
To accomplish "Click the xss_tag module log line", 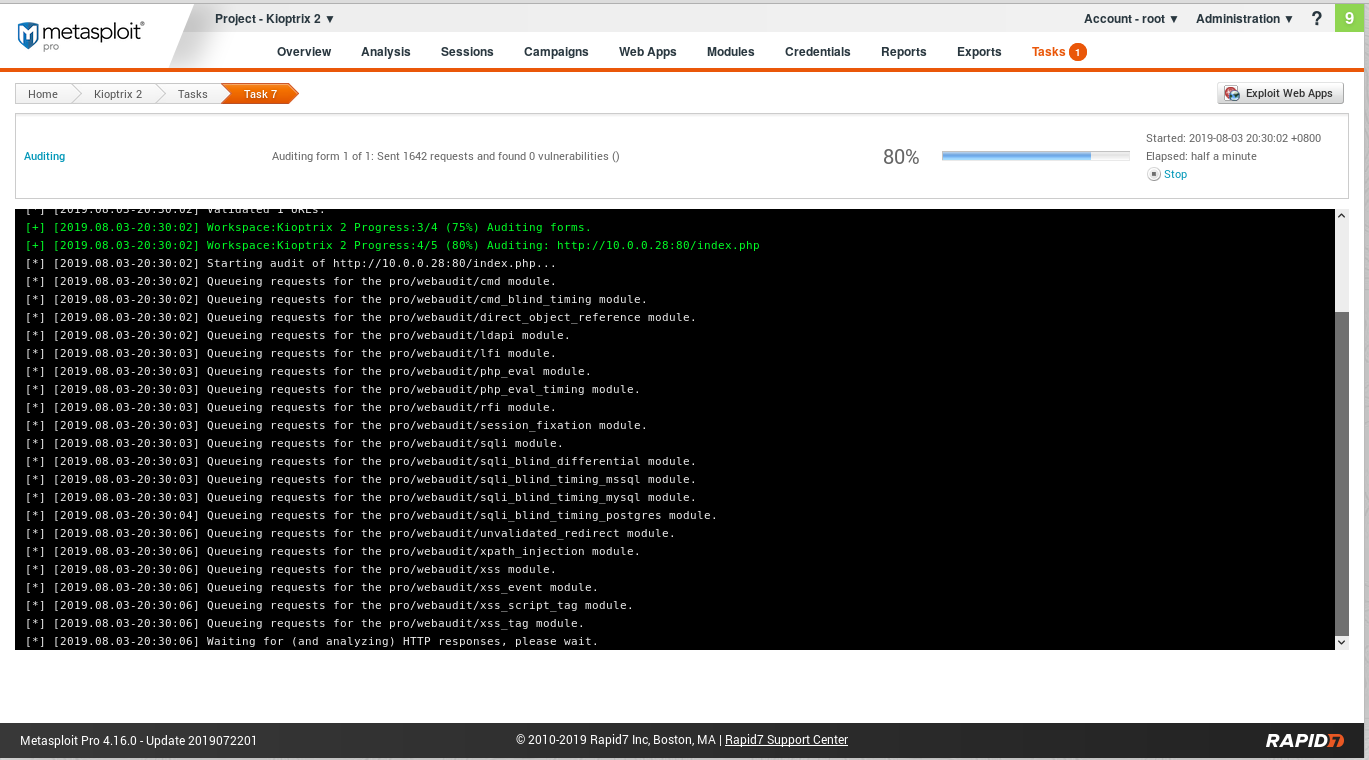I will click(305, 623).
